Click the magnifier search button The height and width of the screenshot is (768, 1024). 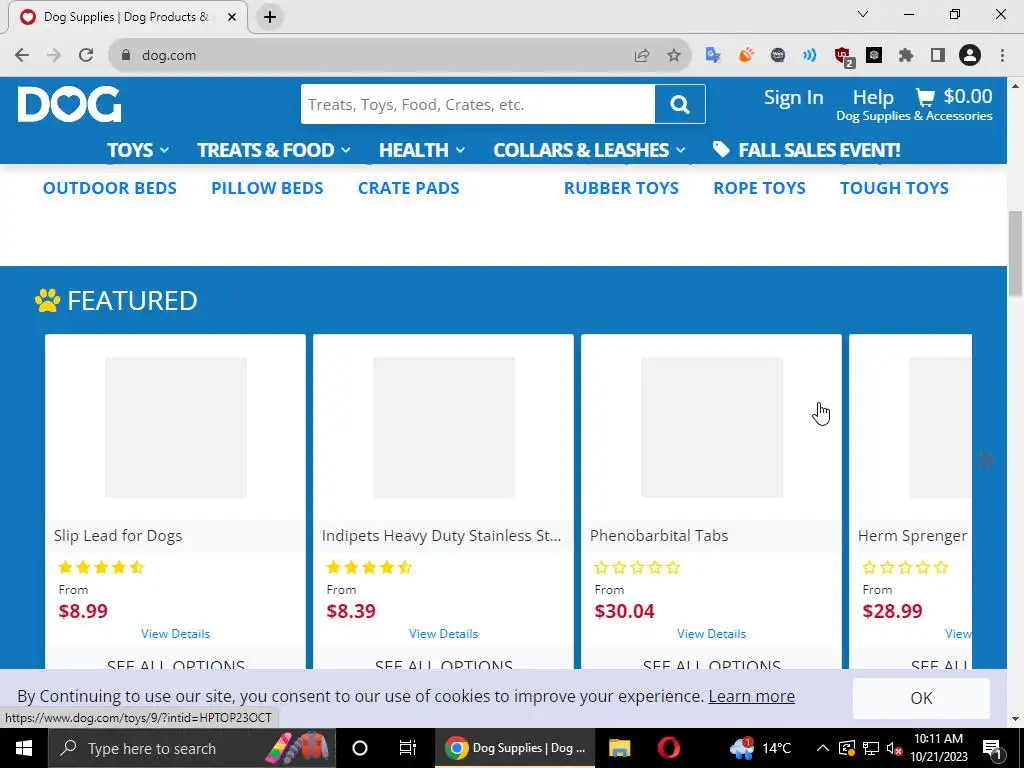(x=680, y=104)
